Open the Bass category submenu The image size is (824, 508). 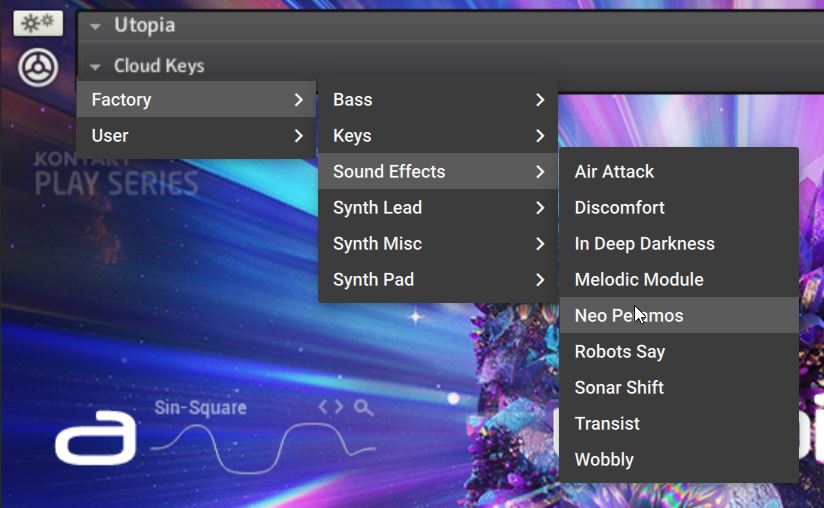[438, 99]
